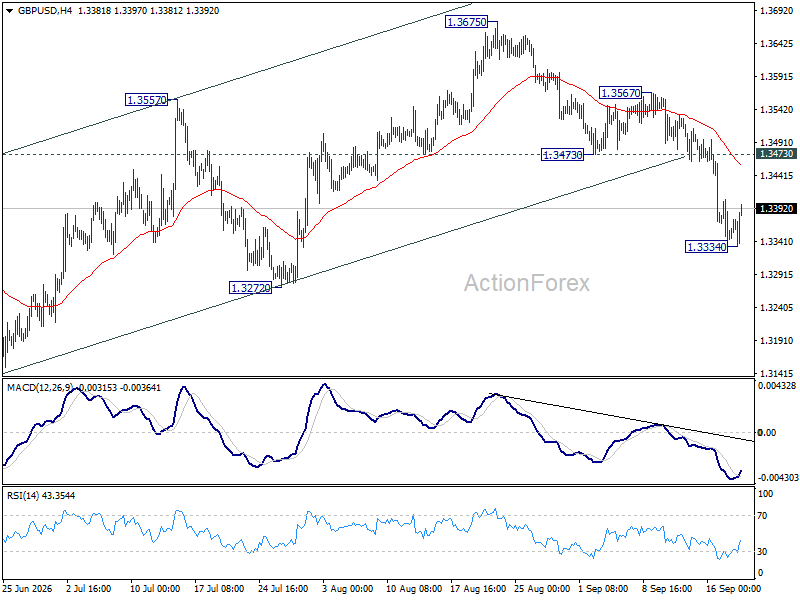Screen dimensions: 800x600
Task: Click the dropdown triangle beside GBPUSD,H4
Action: 9,11
